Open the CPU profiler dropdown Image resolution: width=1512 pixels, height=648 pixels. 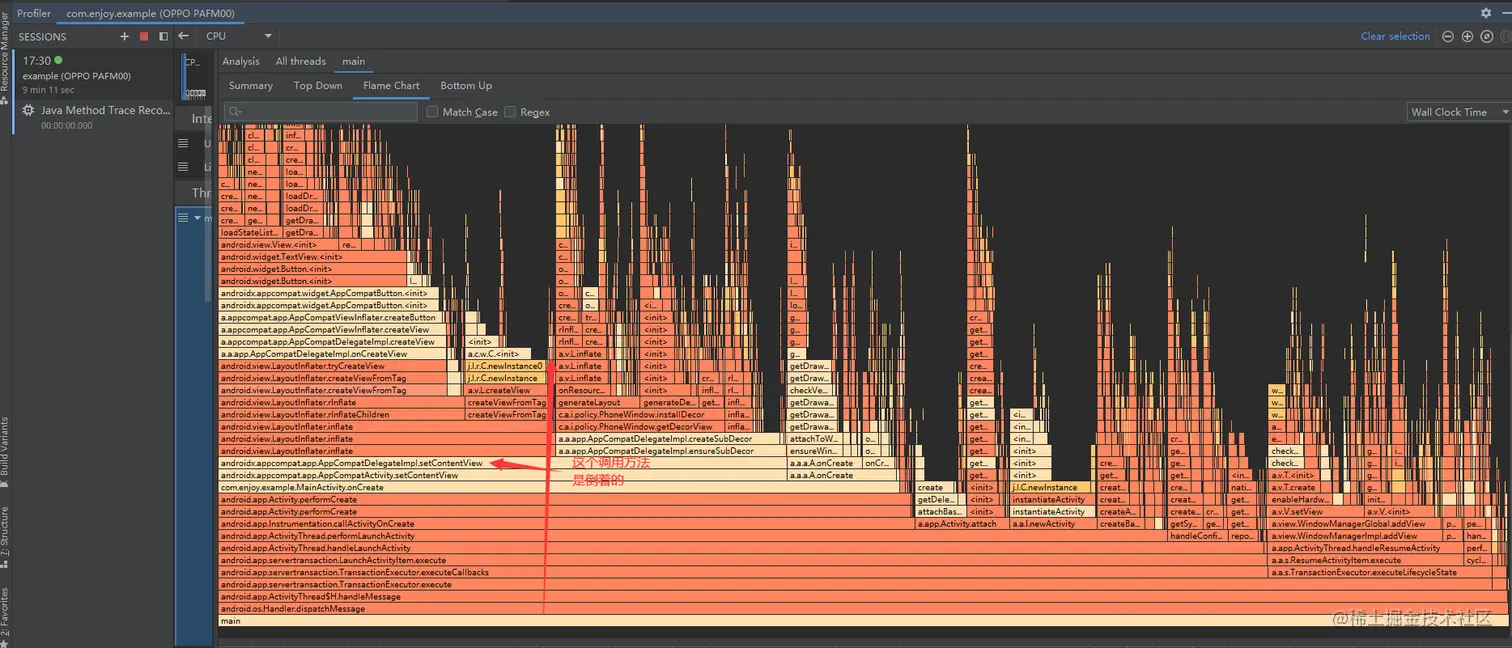[x=238, y=36]
